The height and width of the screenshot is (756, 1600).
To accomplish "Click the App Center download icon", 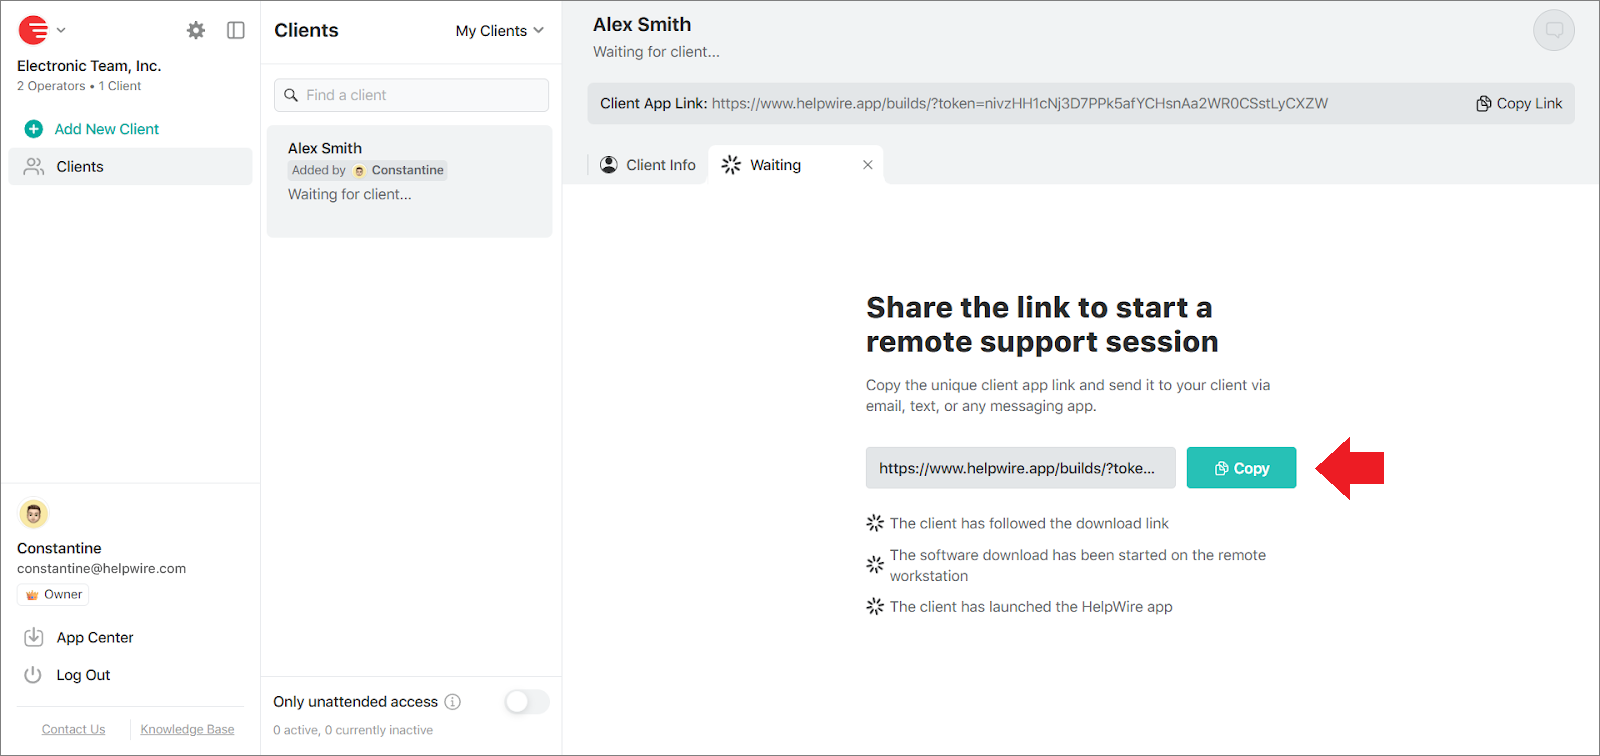I will pyautogui.click(x=33, y=637).
